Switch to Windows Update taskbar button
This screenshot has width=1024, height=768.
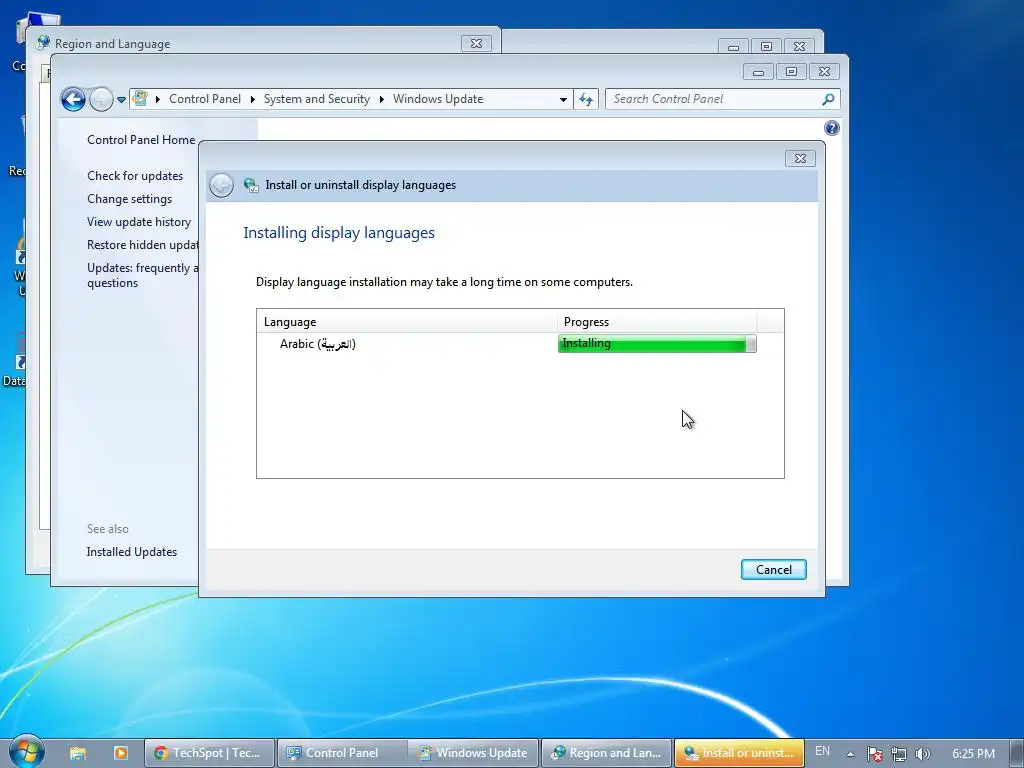(473, 753)
